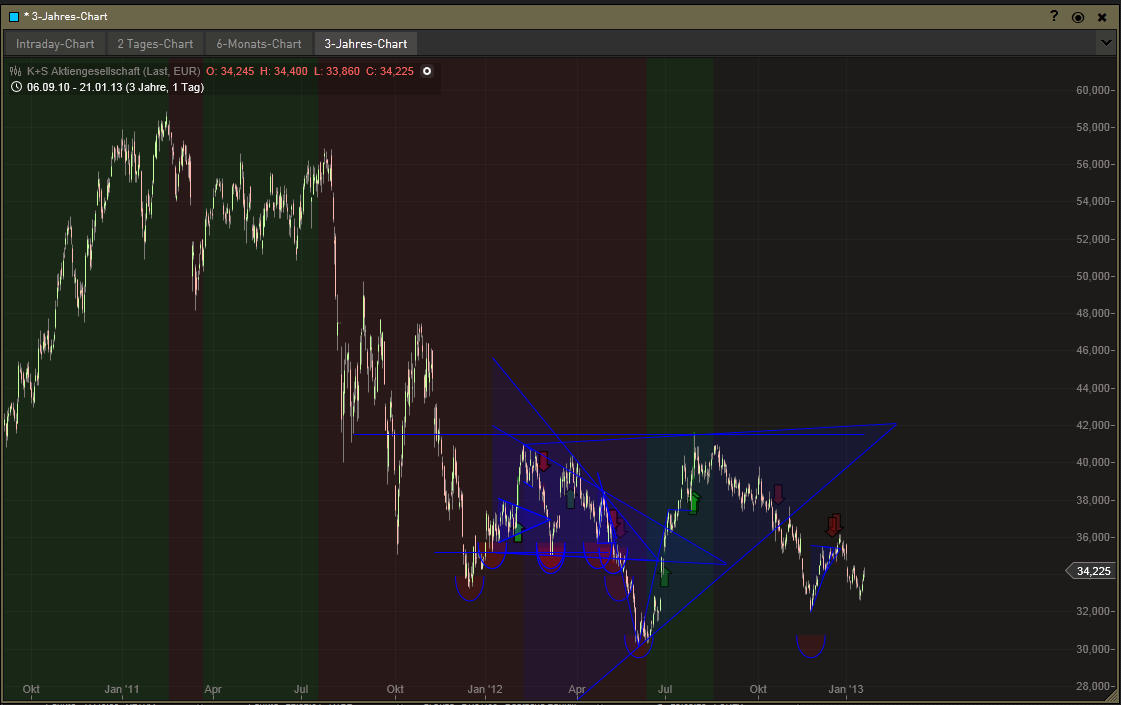Click the blue square window icon
This screenshot has width=1121, height=705.
tap(14, 16)
